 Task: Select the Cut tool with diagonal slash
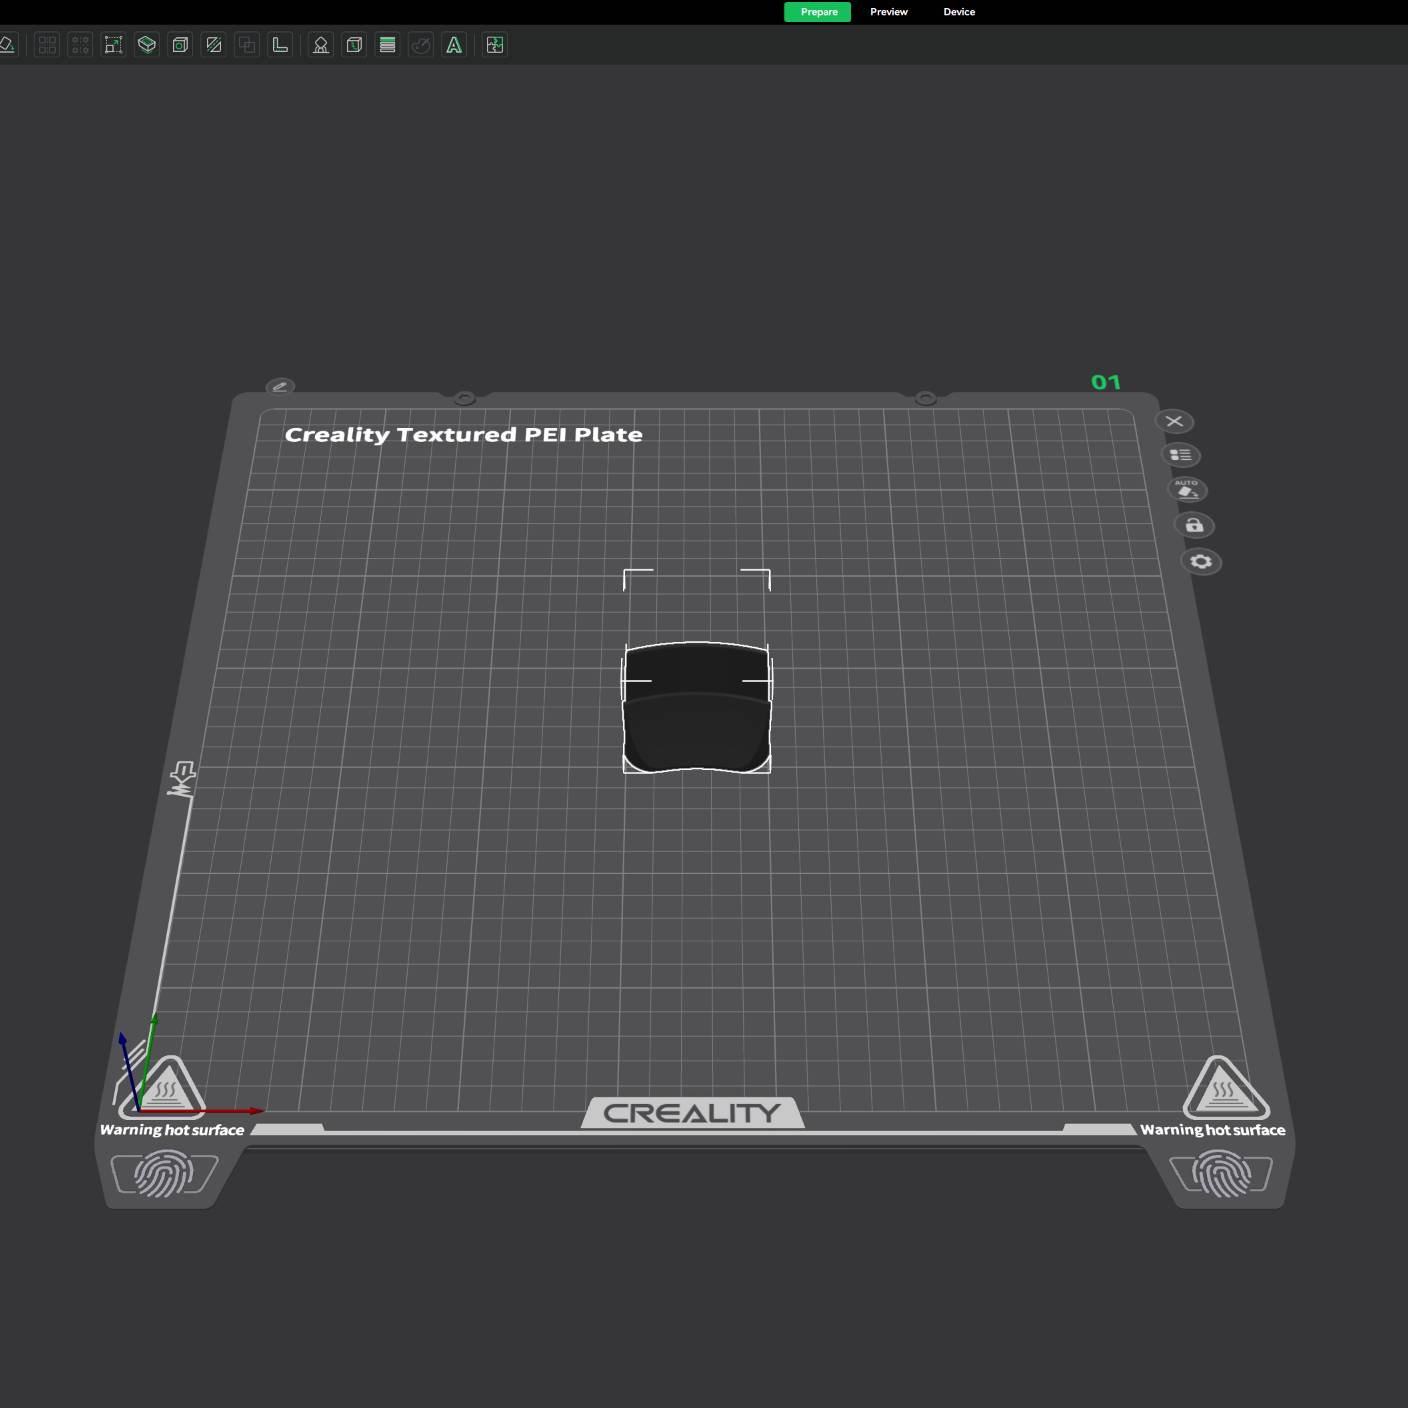tap(214, 45)
